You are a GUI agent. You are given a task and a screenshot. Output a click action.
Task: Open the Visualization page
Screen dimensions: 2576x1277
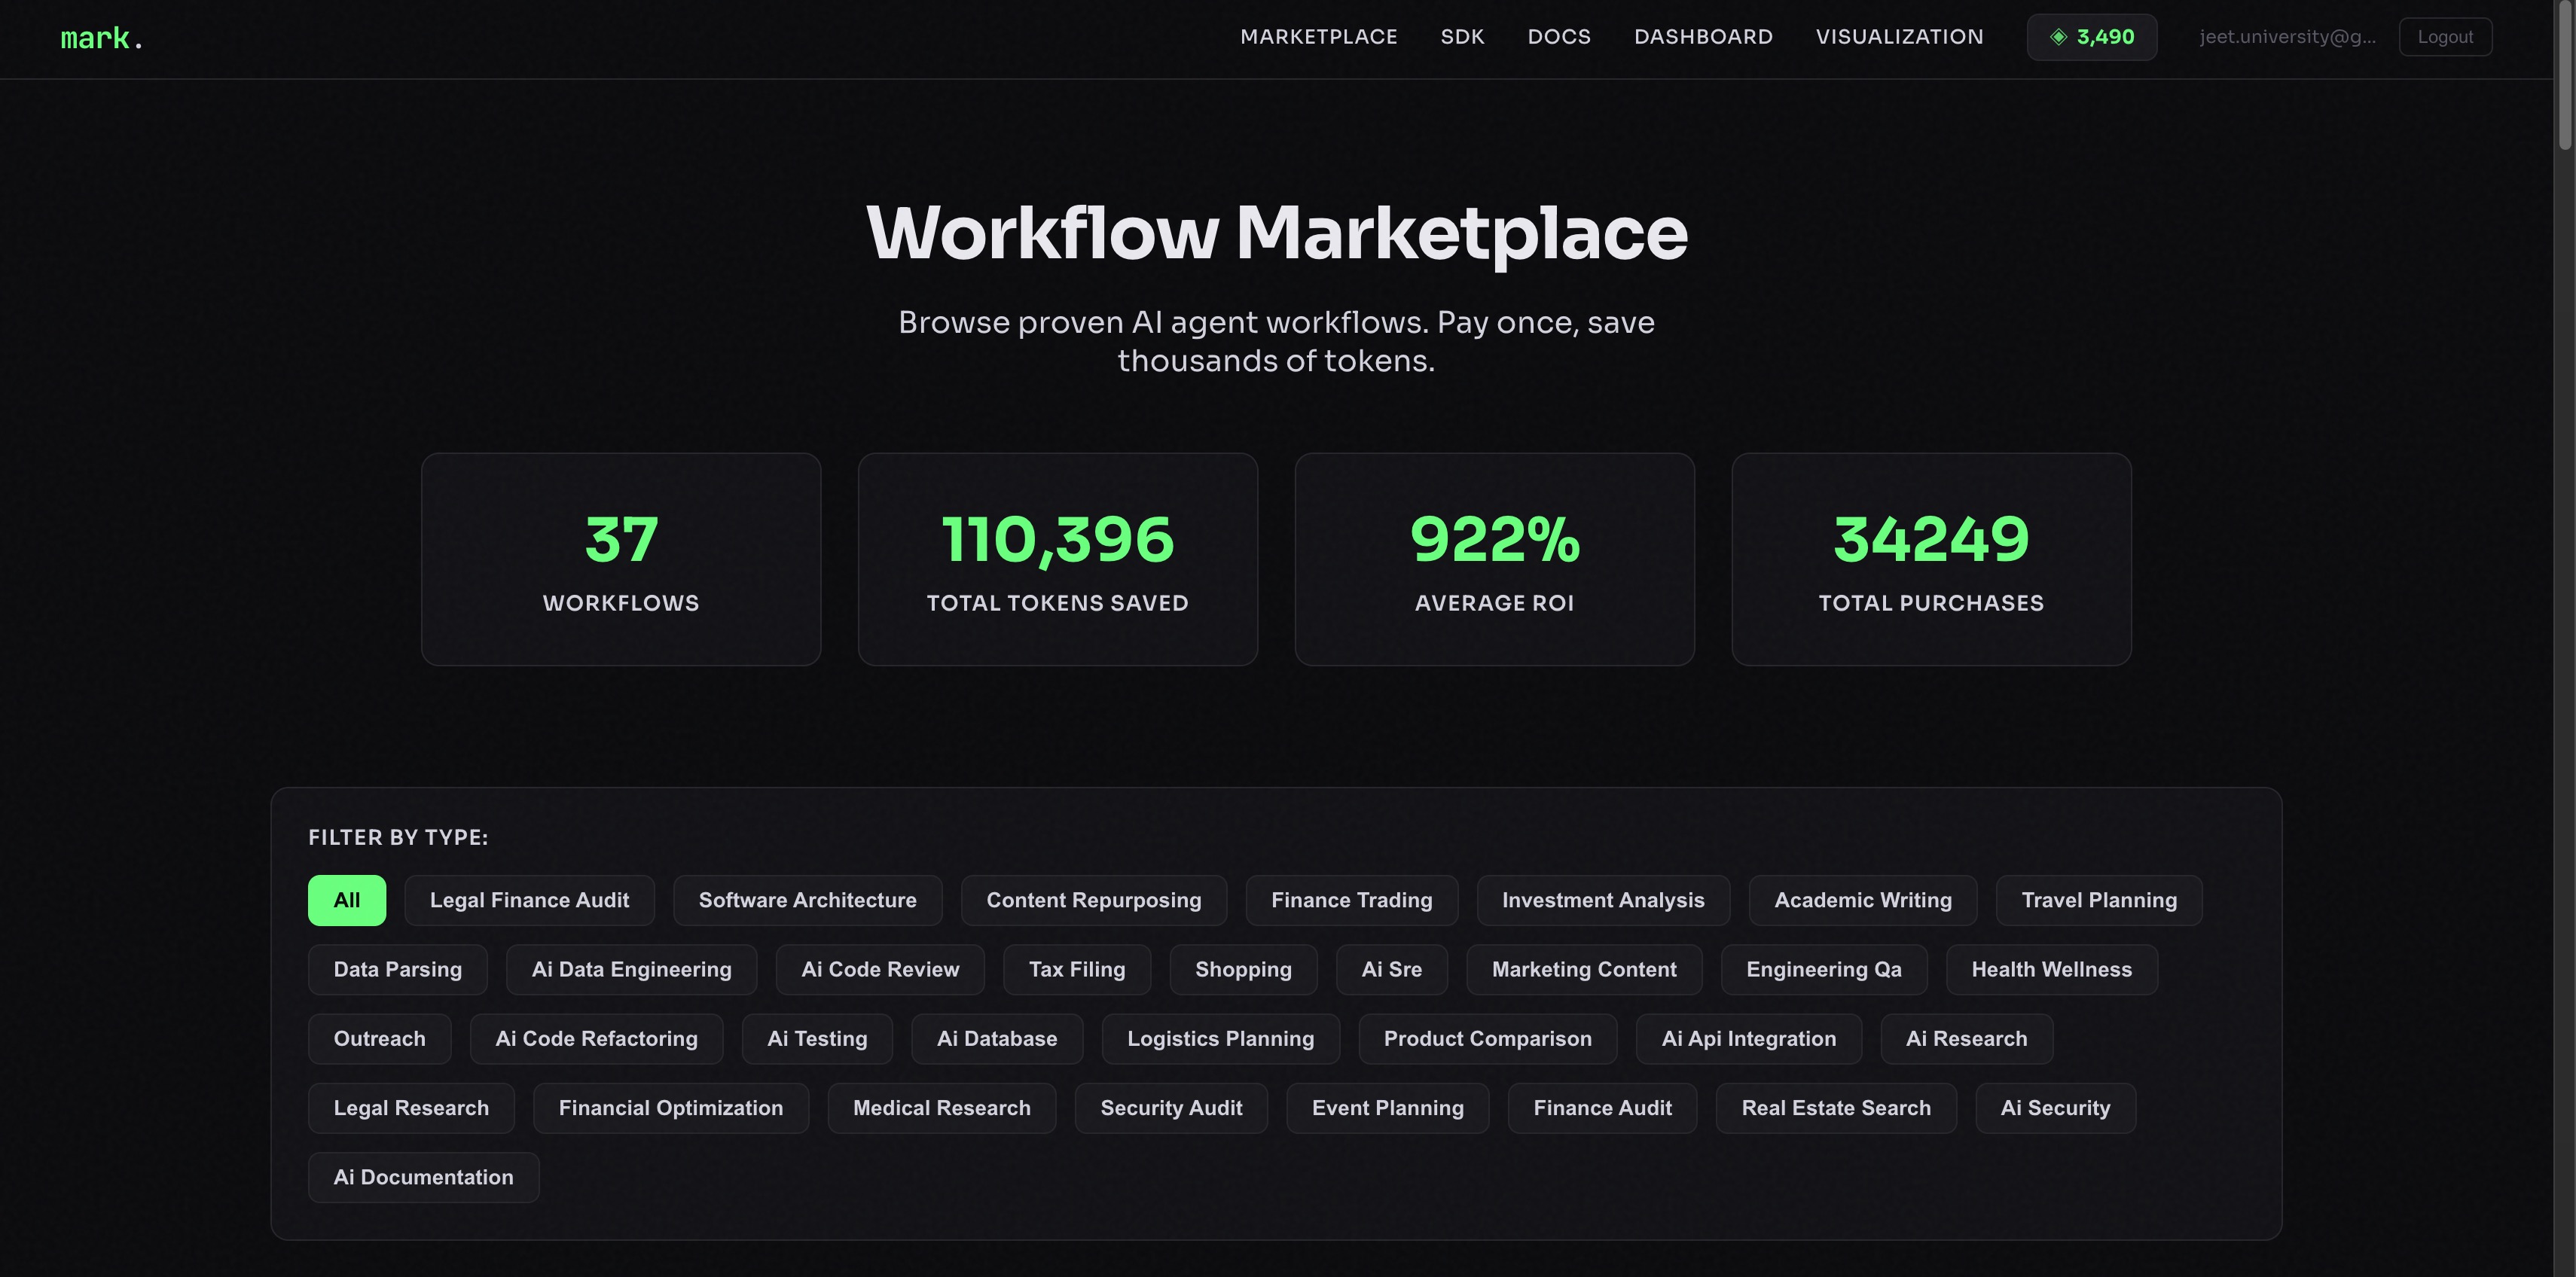tap(1899, 37)
